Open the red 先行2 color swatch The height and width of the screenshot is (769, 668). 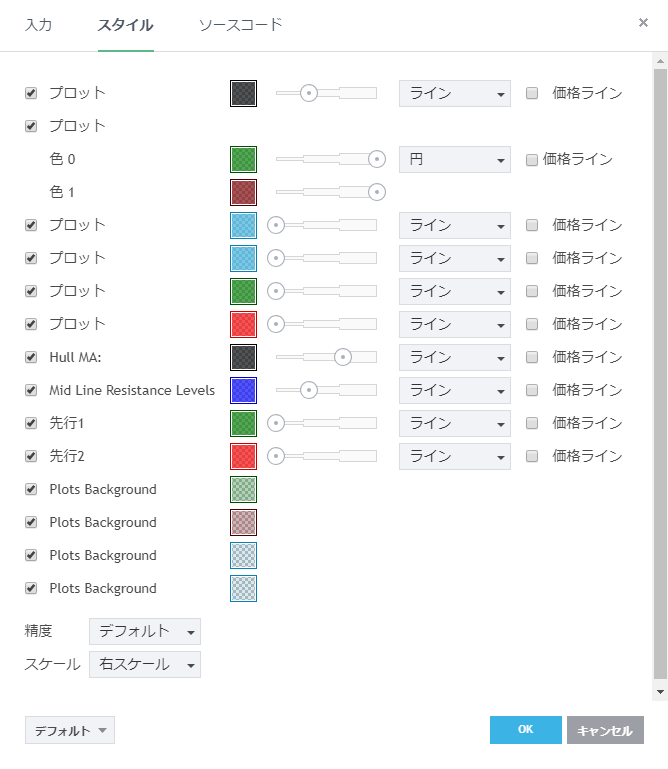coord(243,456)
